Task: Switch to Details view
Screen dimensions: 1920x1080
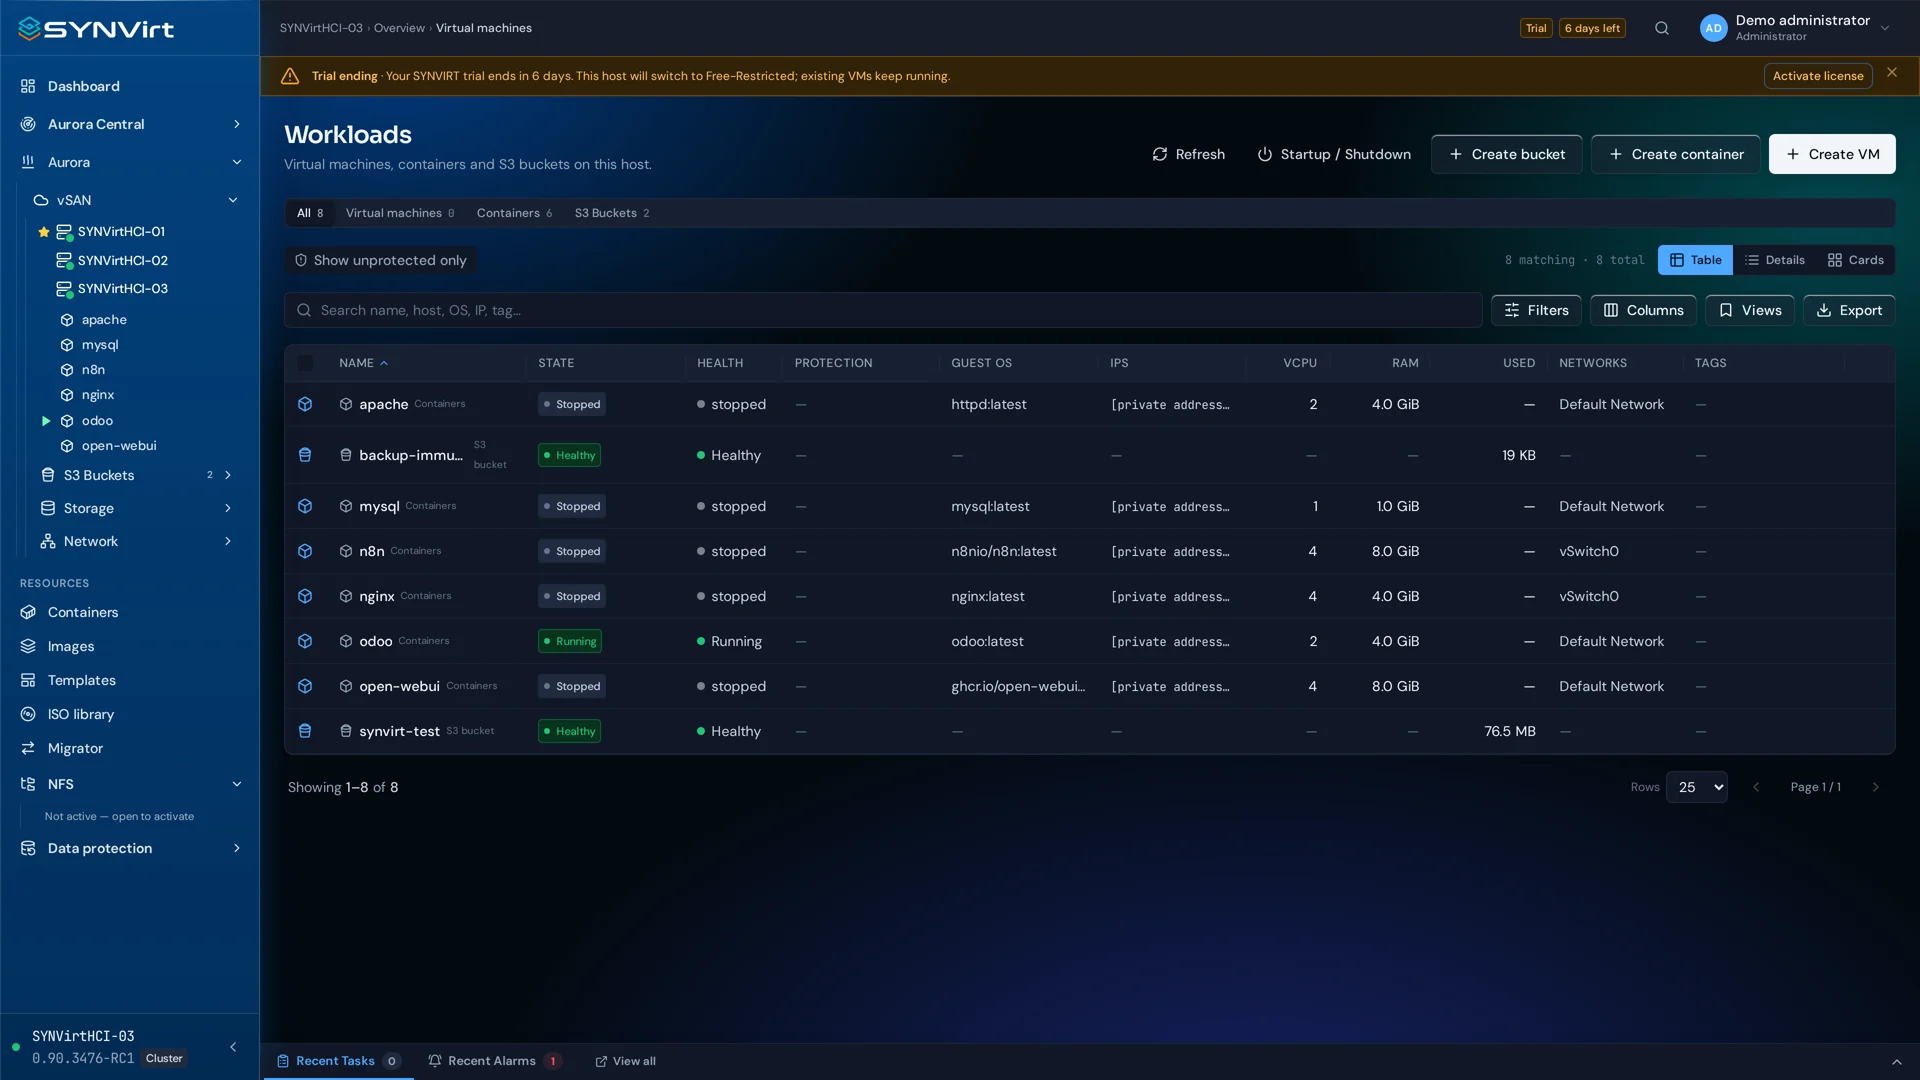Action: click(1775, 260)
